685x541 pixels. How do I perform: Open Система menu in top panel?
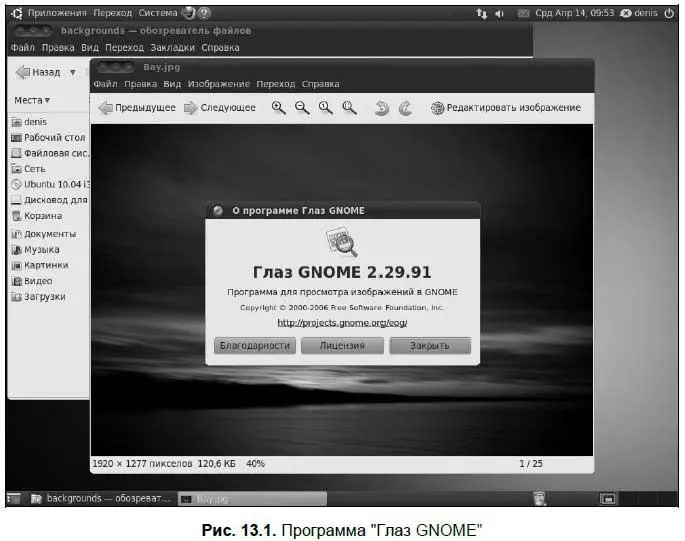tap(158, 13)
